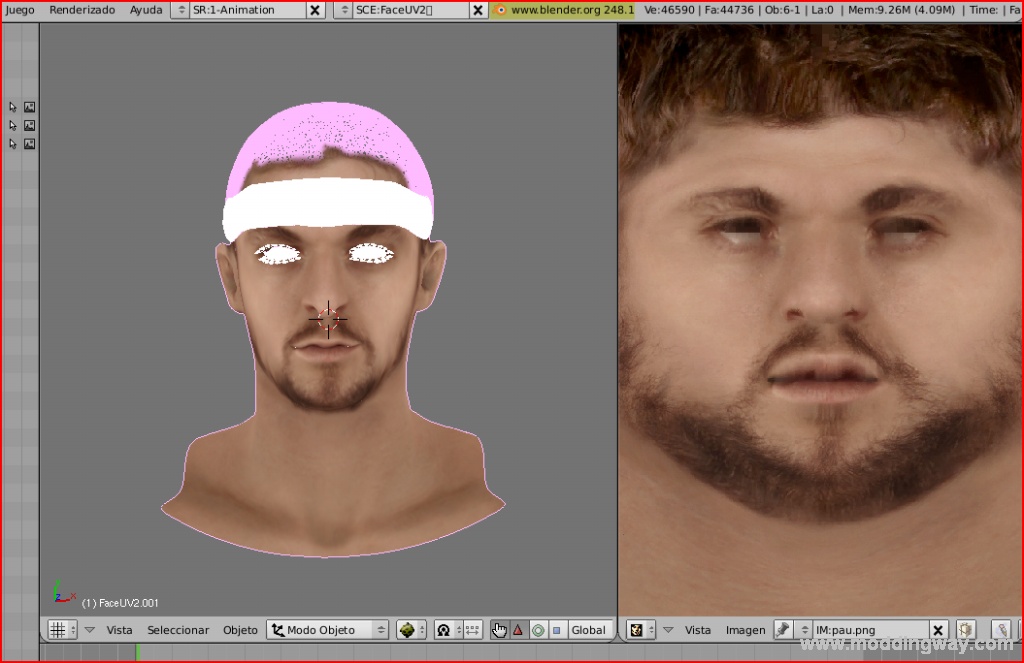
Task: Toggle the 3D manipulator hand icon
Action: coord(499,630)
